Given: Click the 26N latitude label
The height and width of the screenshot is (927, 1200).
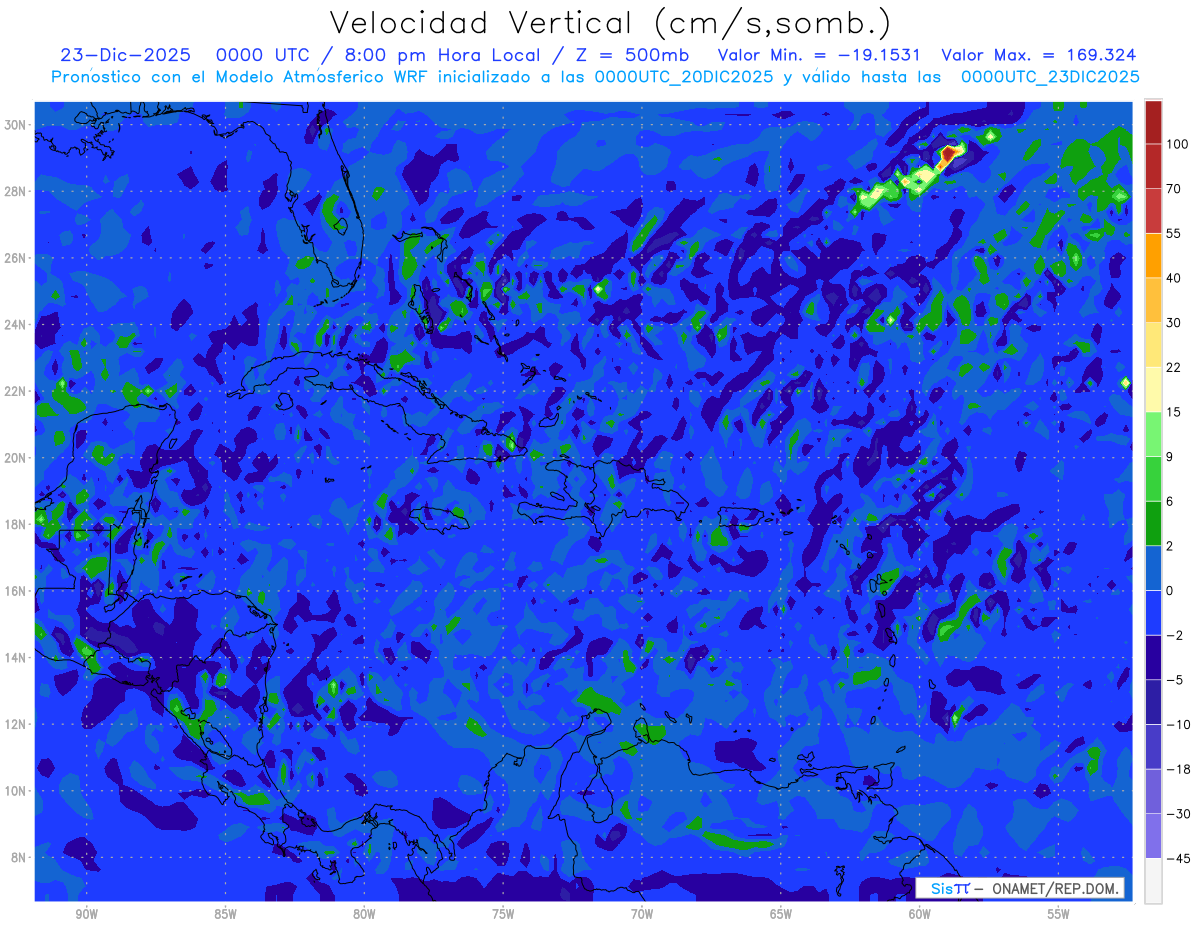Looking at the screenshot, I should 17,258.
